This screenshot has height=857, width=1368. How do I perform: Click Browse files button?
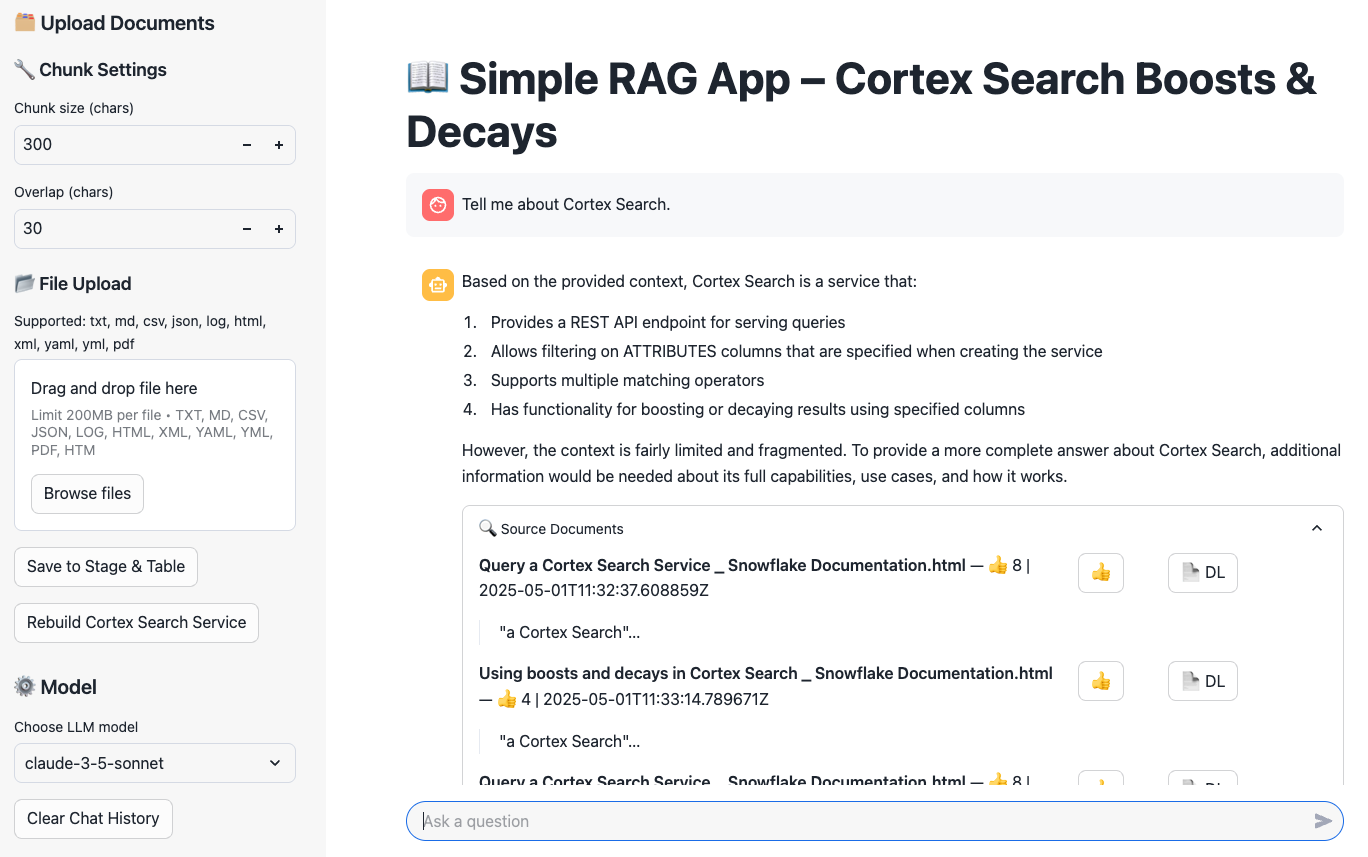pyautogui.click(x=87, y=494)
